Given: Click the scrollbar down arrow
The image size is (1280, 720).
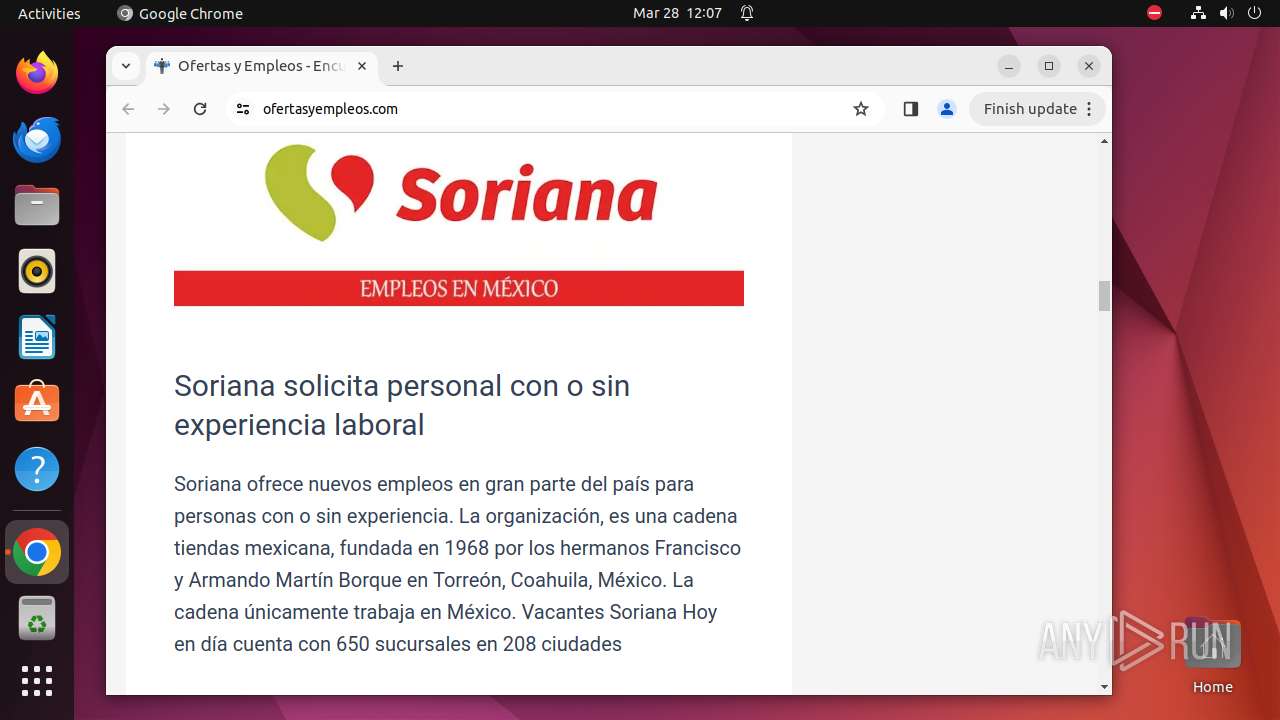Looking at the screenshot, I should point(1104,687).
